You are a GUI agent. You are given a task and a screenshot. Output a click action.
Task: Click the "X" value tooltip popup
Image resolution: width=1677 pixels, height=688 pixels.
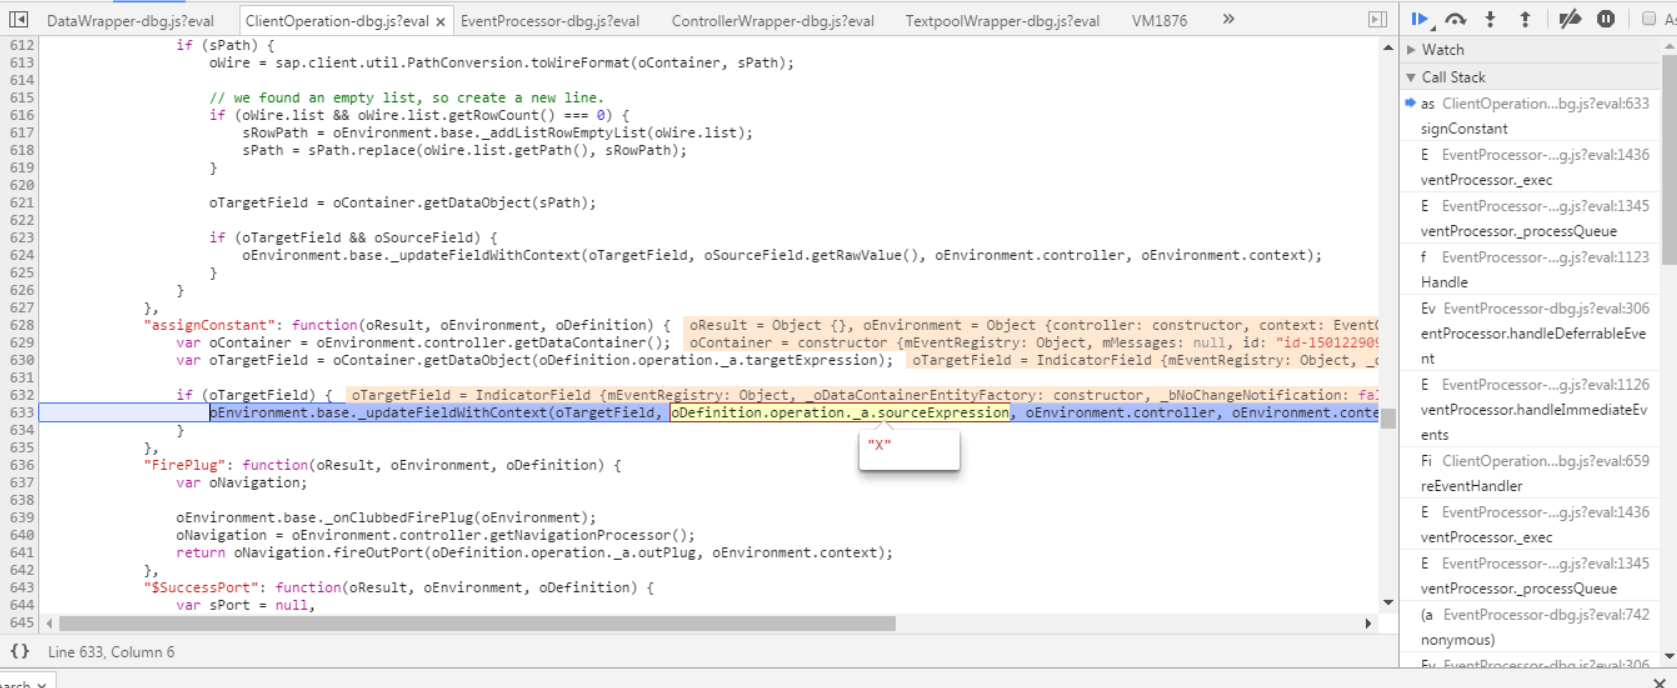coord(909,450)
